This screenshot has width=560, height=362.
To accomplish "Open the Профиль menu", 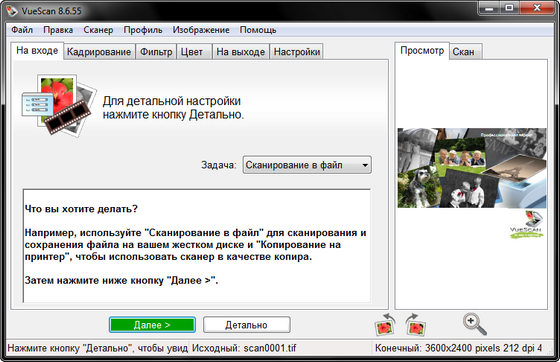I will tap(143, 30).
